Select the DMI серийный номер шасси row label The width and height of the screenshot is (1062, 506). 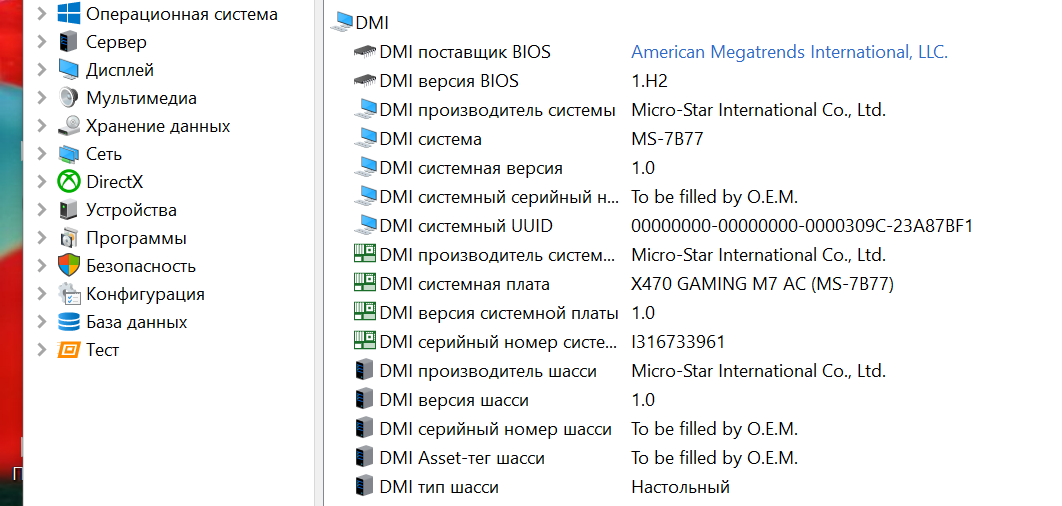(x=495, y=429)
